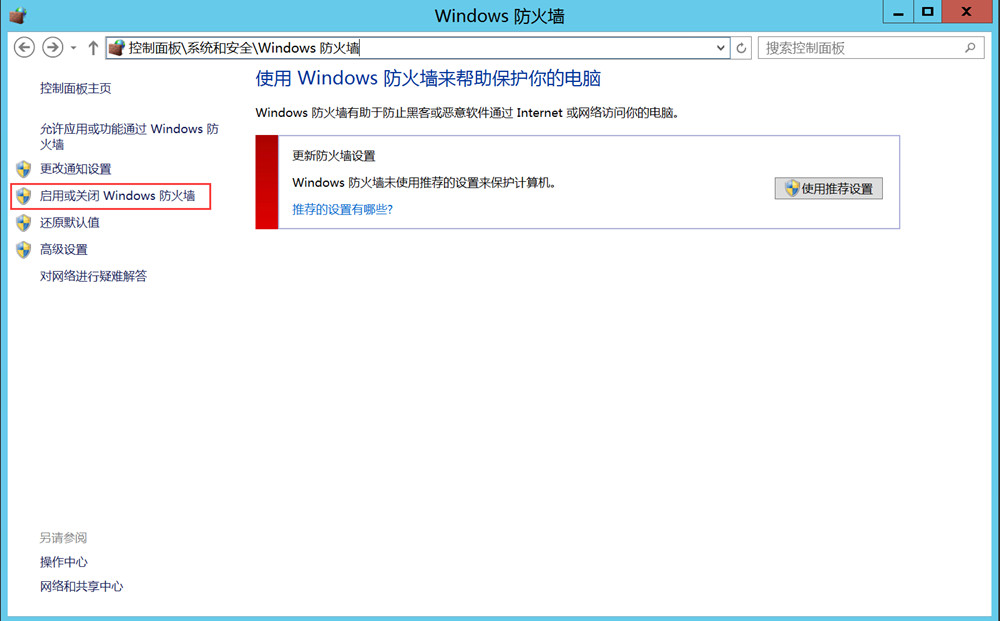Open 网络和共享中心 link

pyautogui.click(x=81, y=586)
